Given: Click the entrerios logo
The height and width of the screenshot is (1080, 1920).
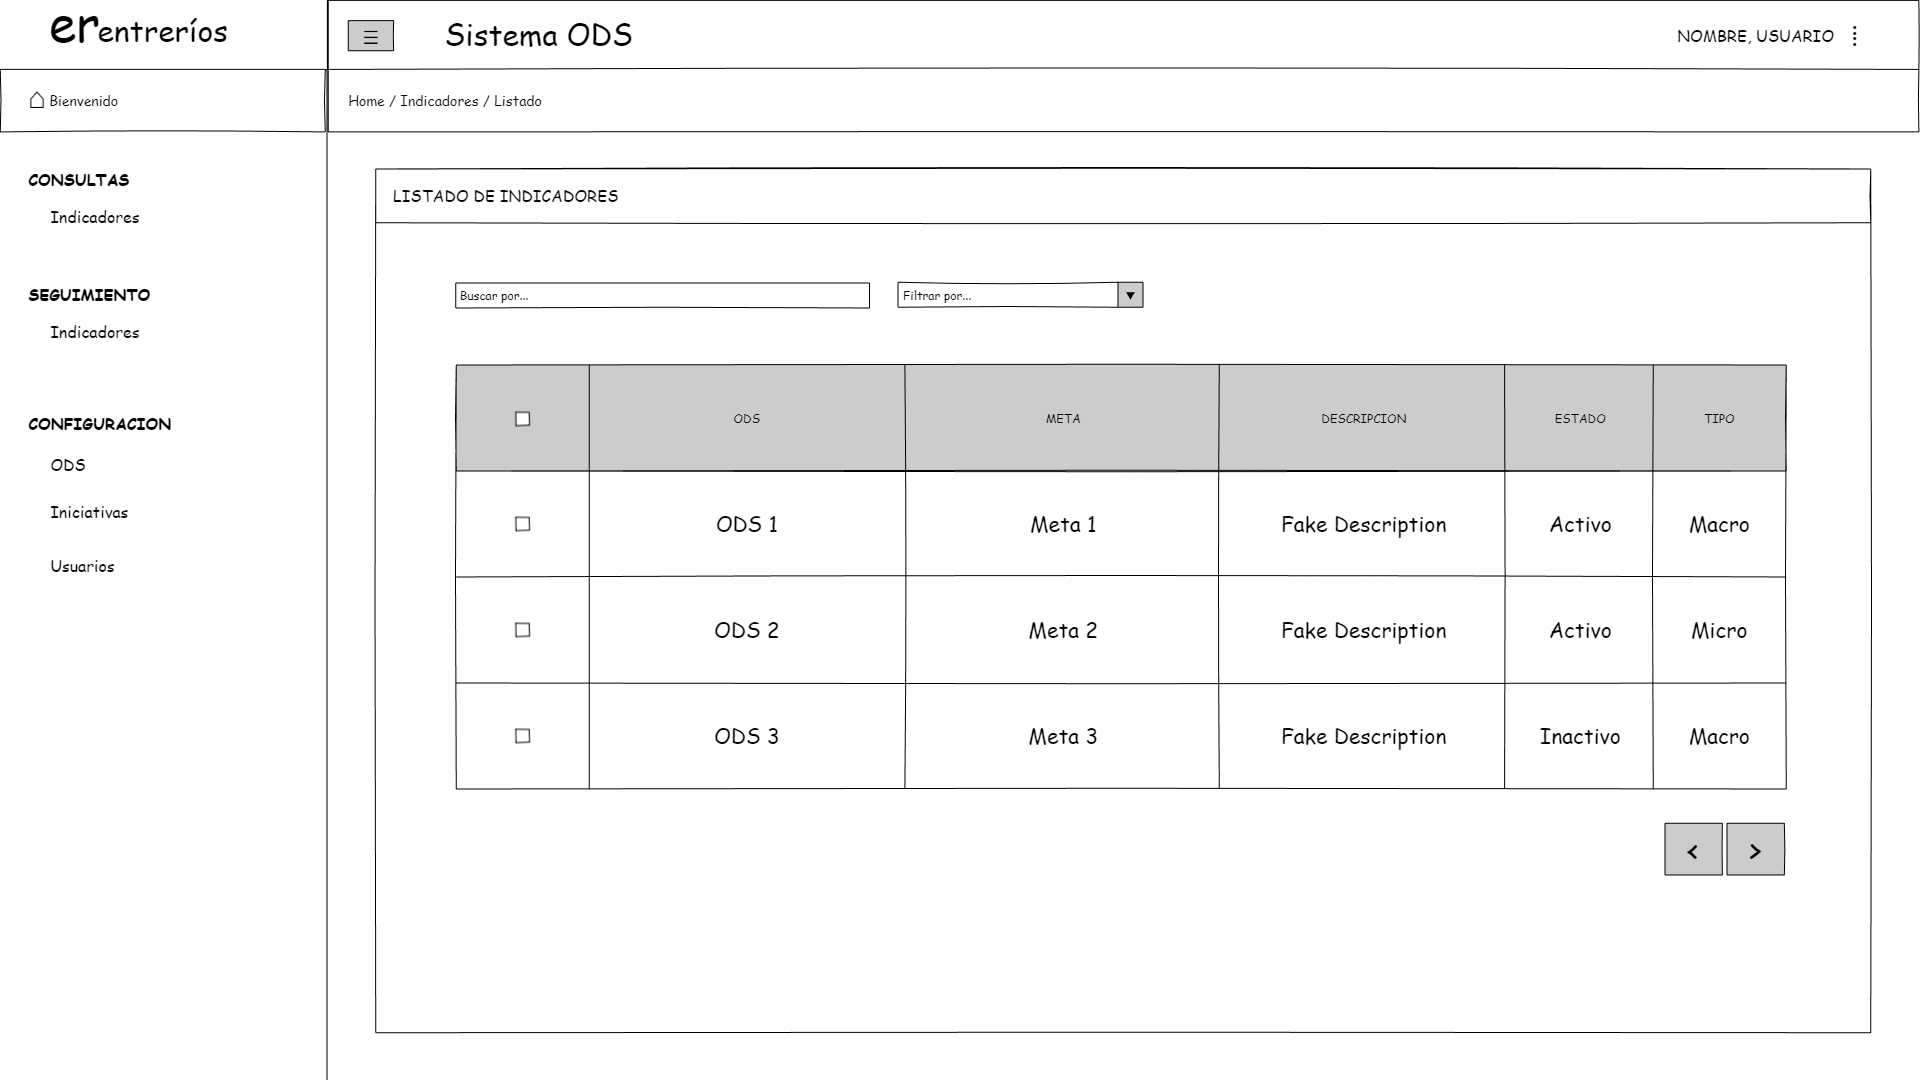Looking at the screenshot, I should pos(139,31).
